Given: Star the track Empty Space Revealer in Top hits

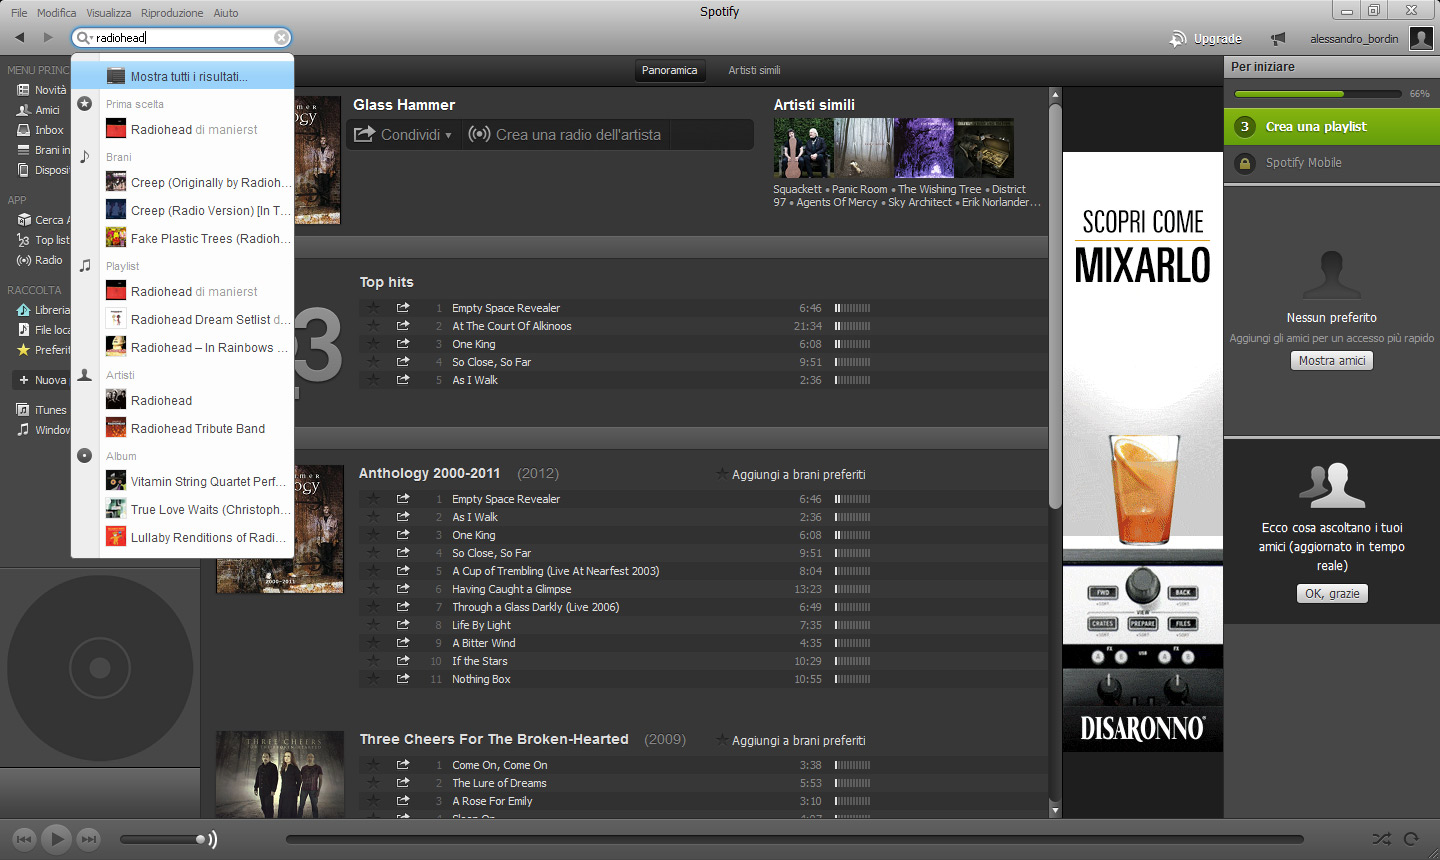Looking at the screenshot, I should click(x=373, y=308).
